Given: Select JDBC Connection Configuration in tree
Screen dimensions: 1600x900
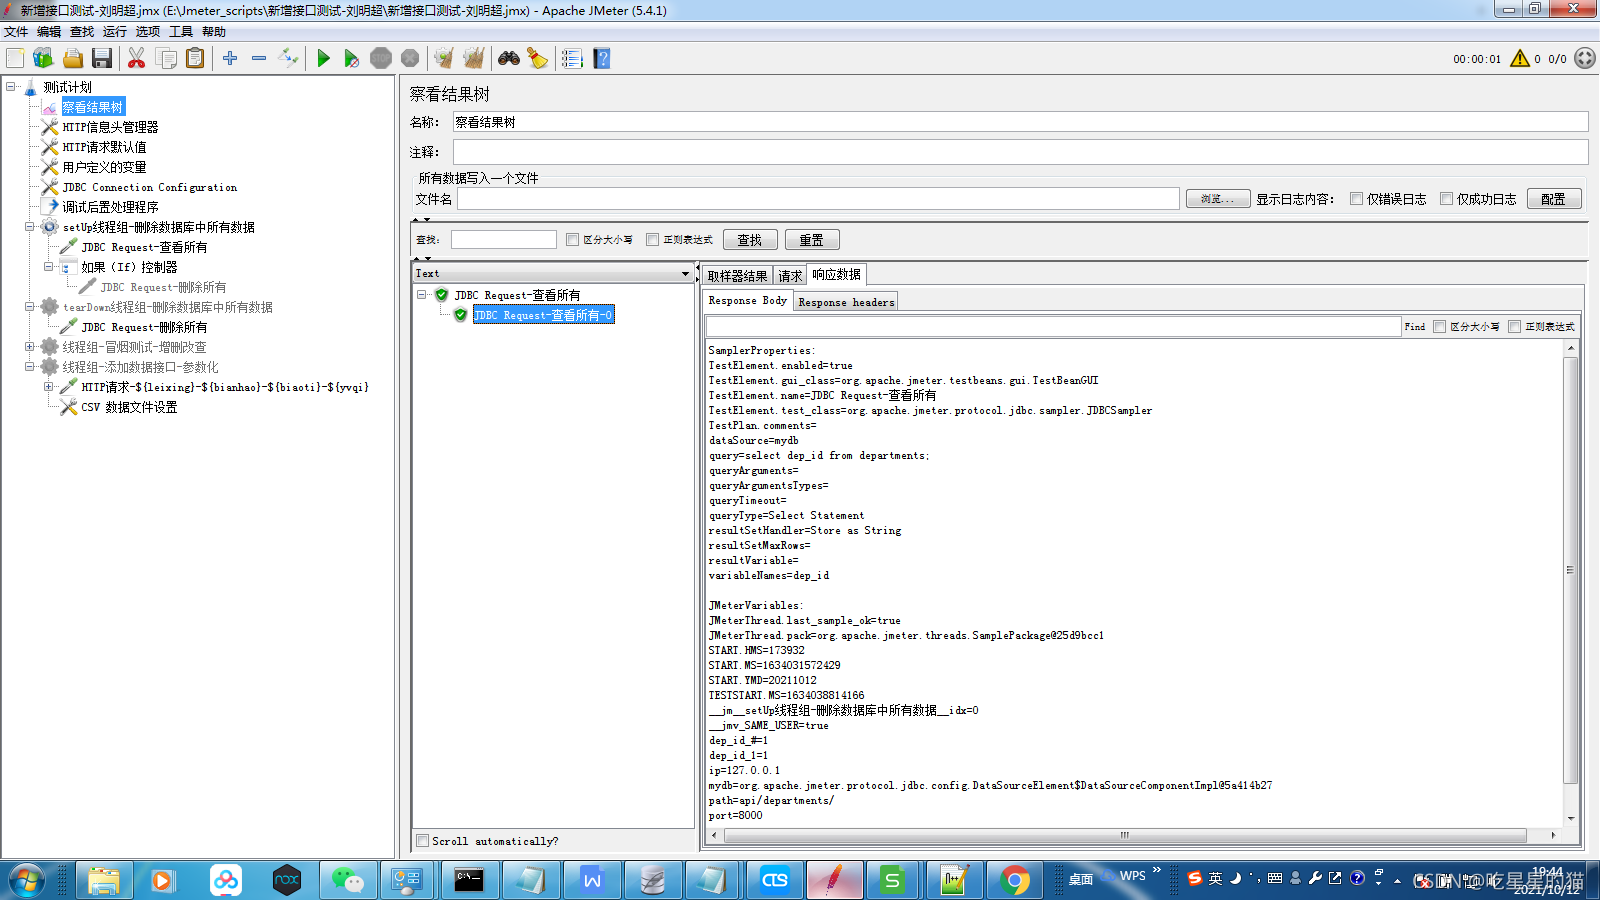Looking at the screenshot, I should click(x=150, y=187).
